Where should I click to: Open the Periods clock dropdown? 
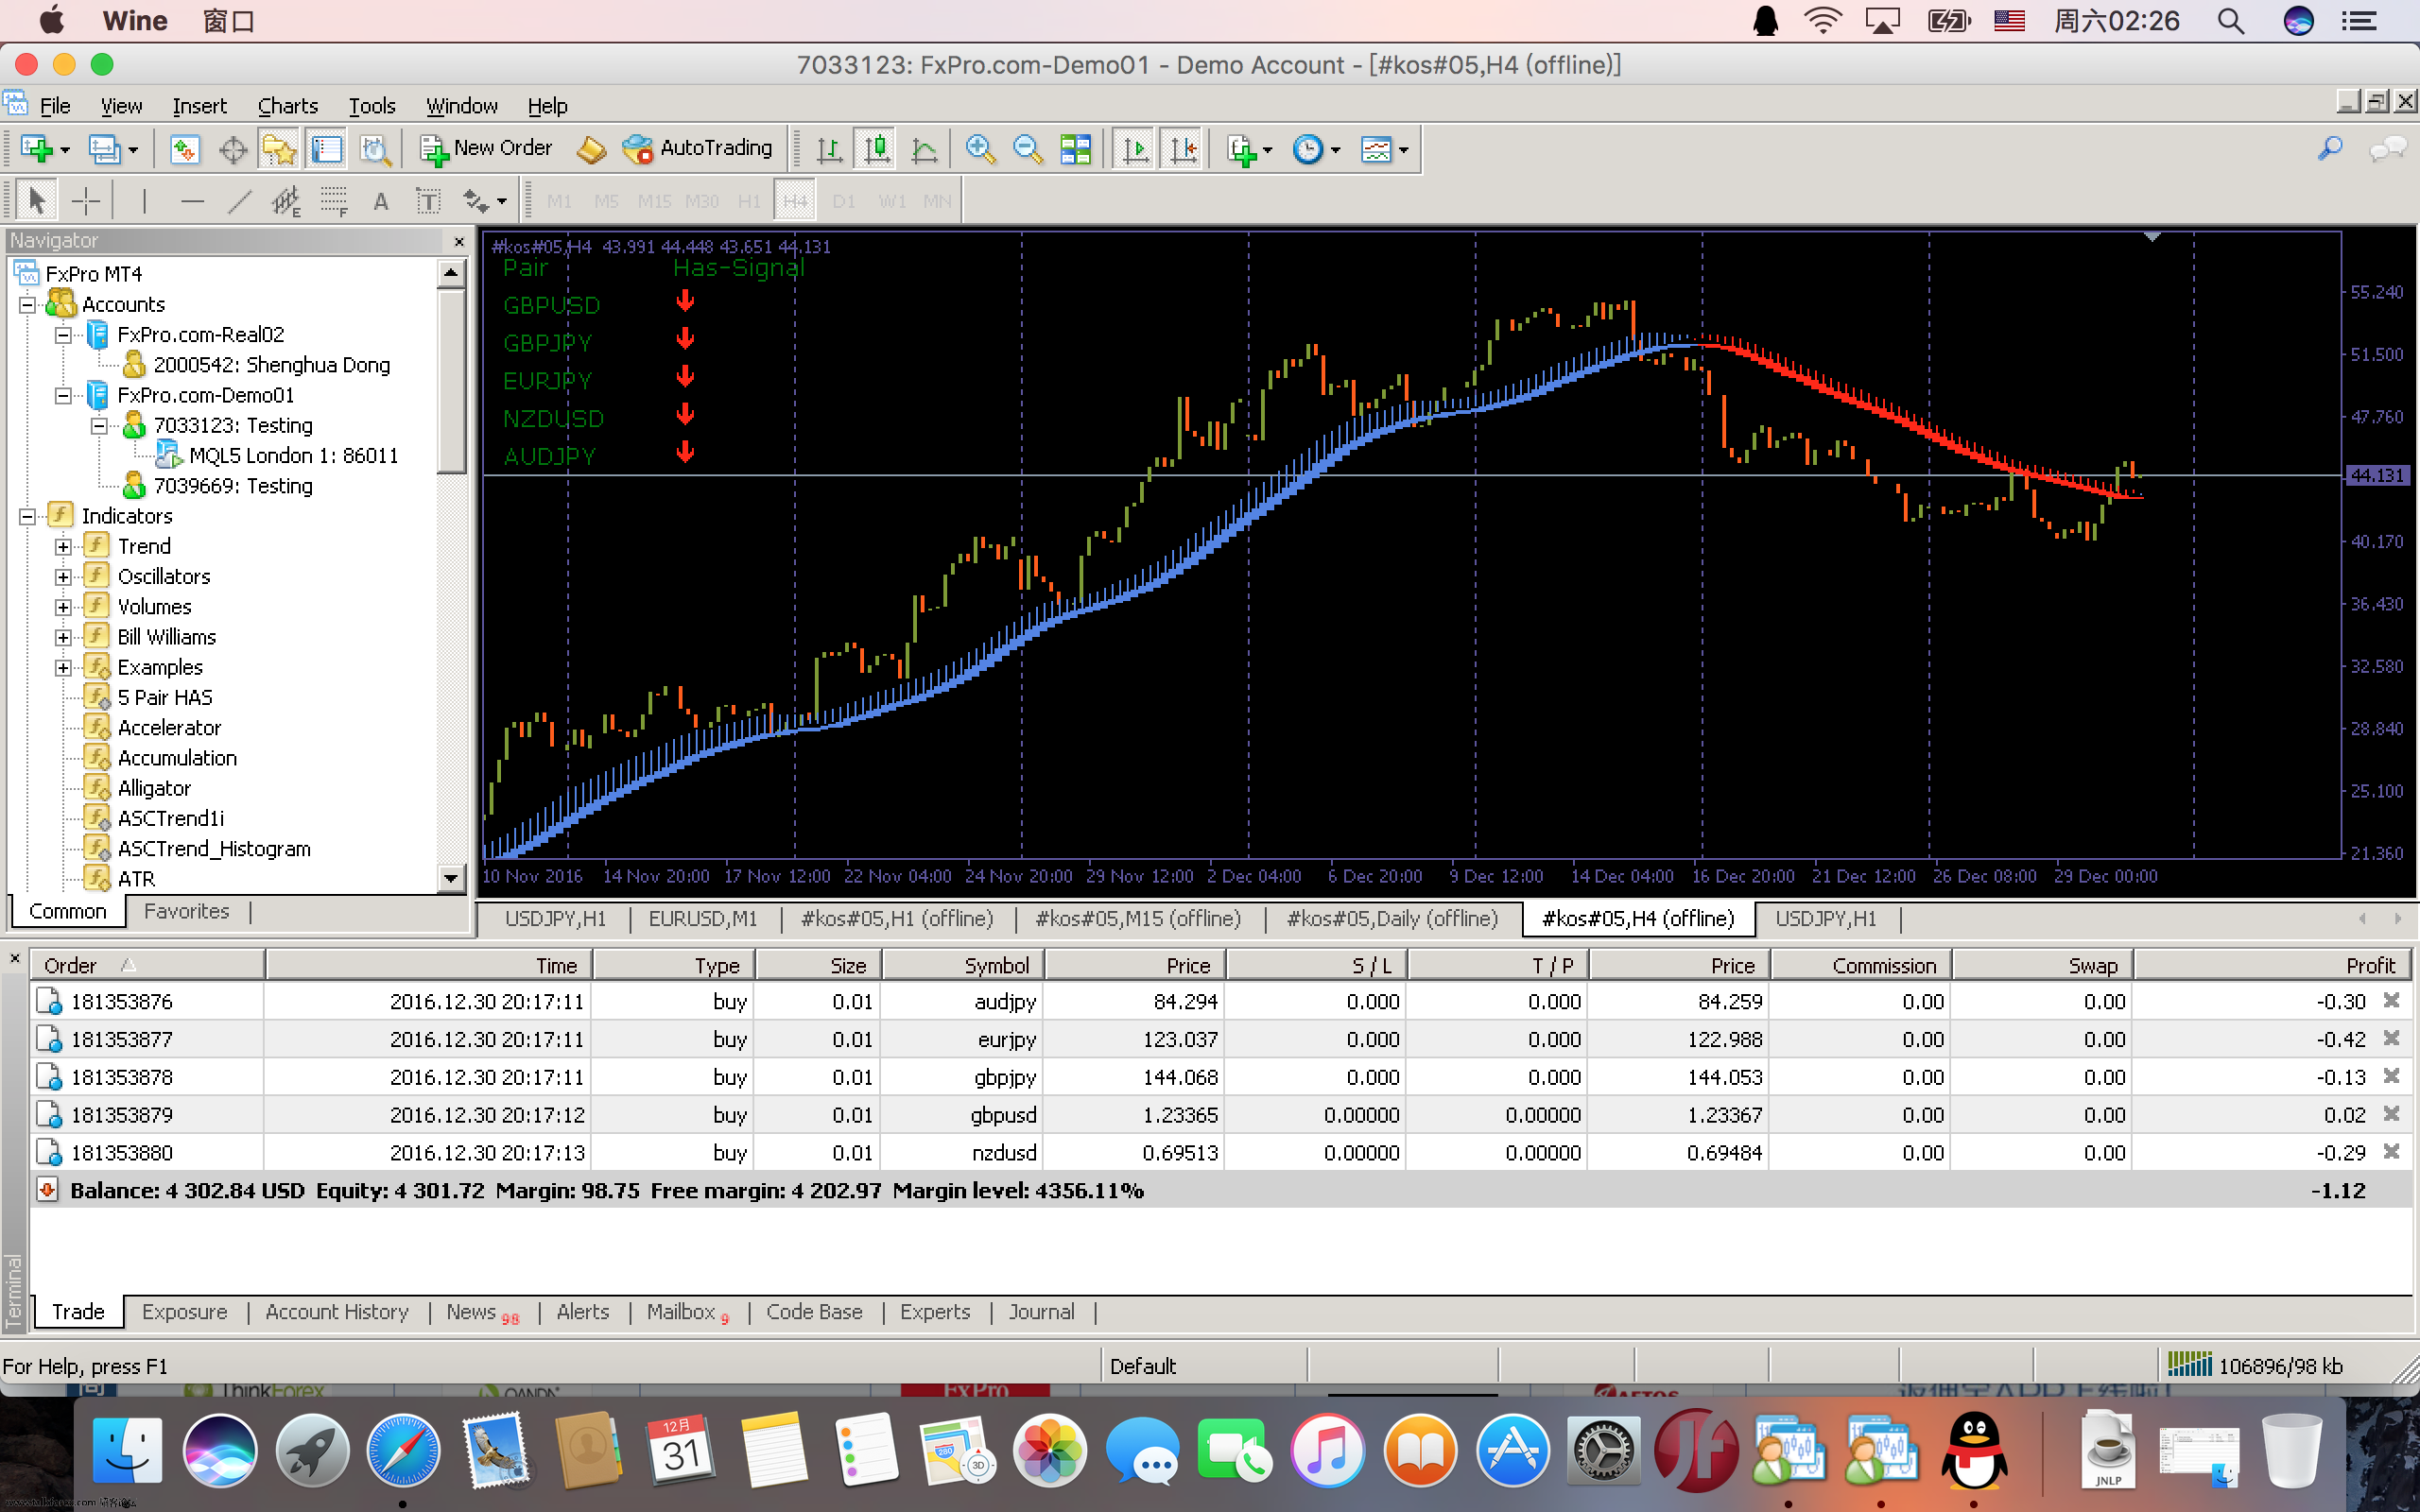coord(1316,150)
